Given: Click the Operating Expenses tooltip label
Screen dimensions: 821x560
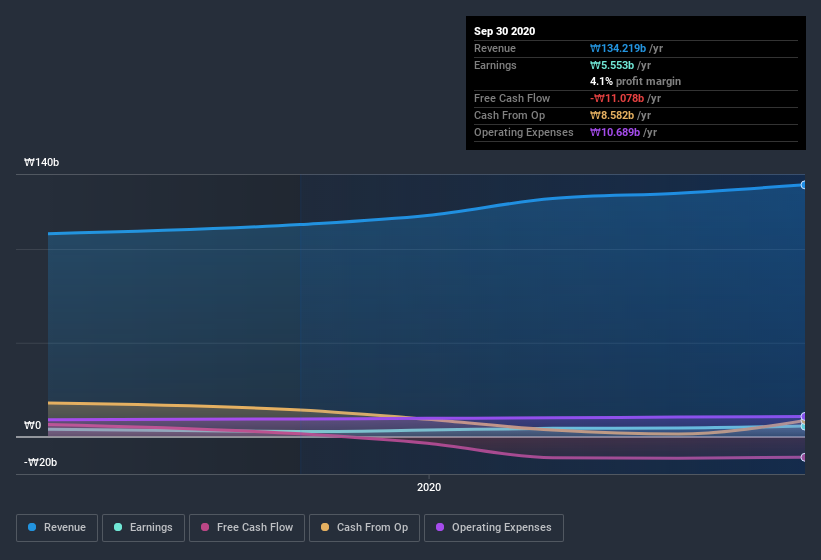Looking at the screenshot, I should click(x=524, y=132).
